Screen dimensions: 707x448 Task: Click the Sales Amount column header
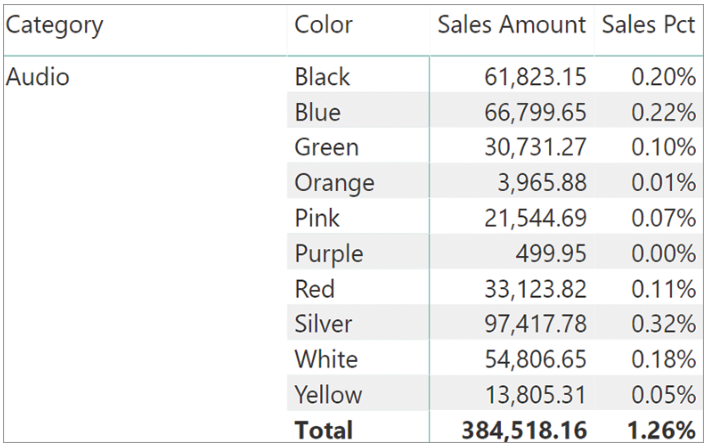[x=511, y=25]
